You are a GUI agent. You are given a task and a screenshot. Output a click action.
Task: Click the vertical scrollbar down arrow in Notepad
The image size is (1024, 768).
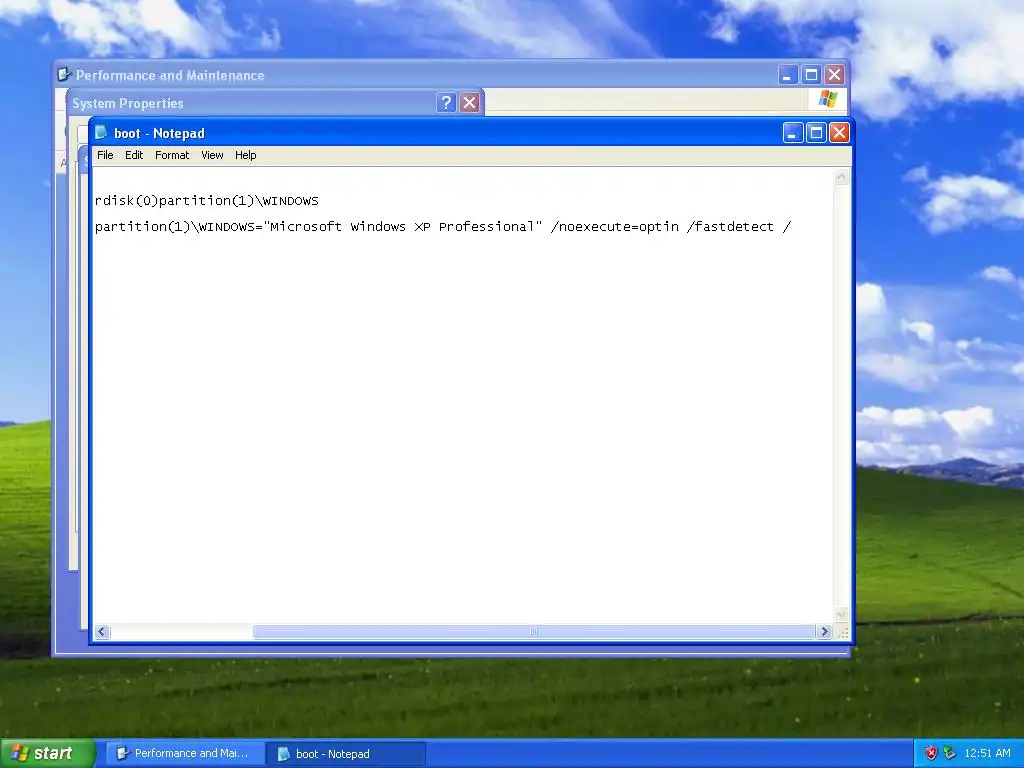pyautogui.click(x=842, y=615)
